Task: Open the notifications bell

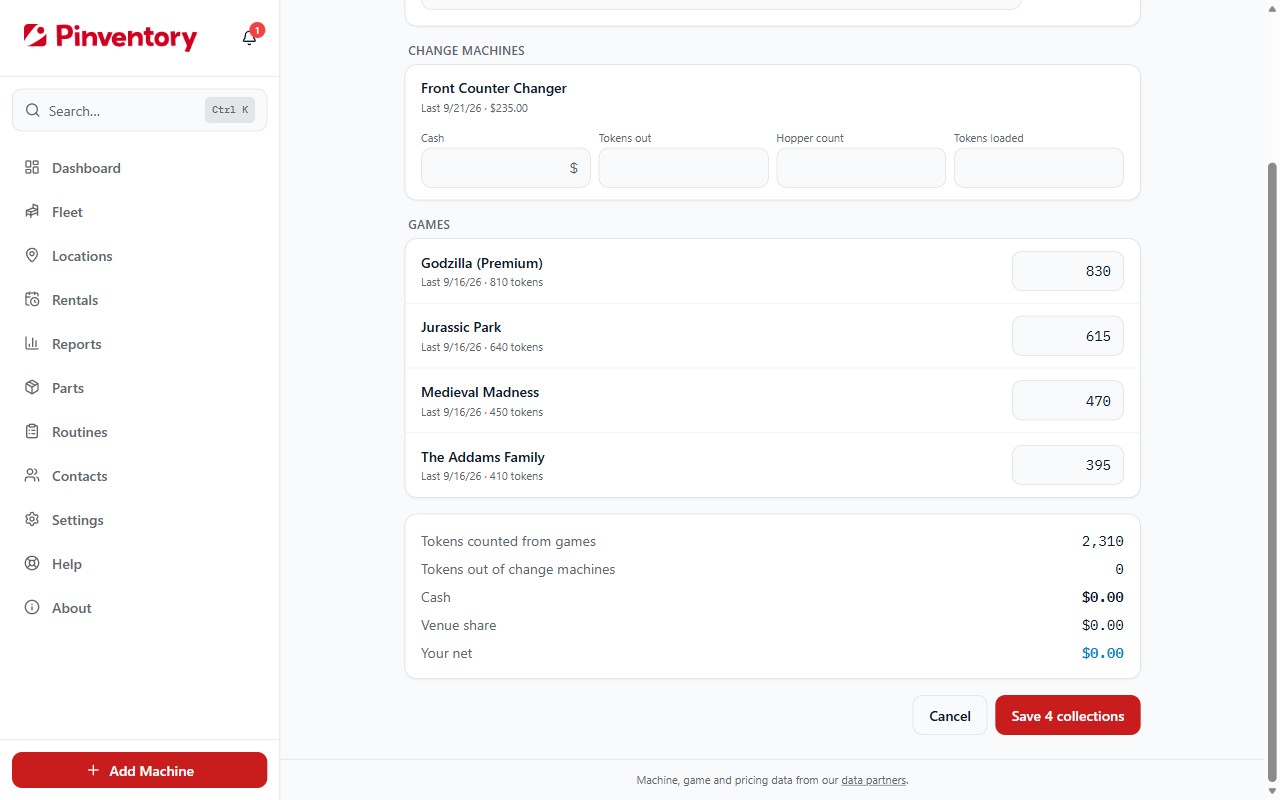Action: [250, 38]
